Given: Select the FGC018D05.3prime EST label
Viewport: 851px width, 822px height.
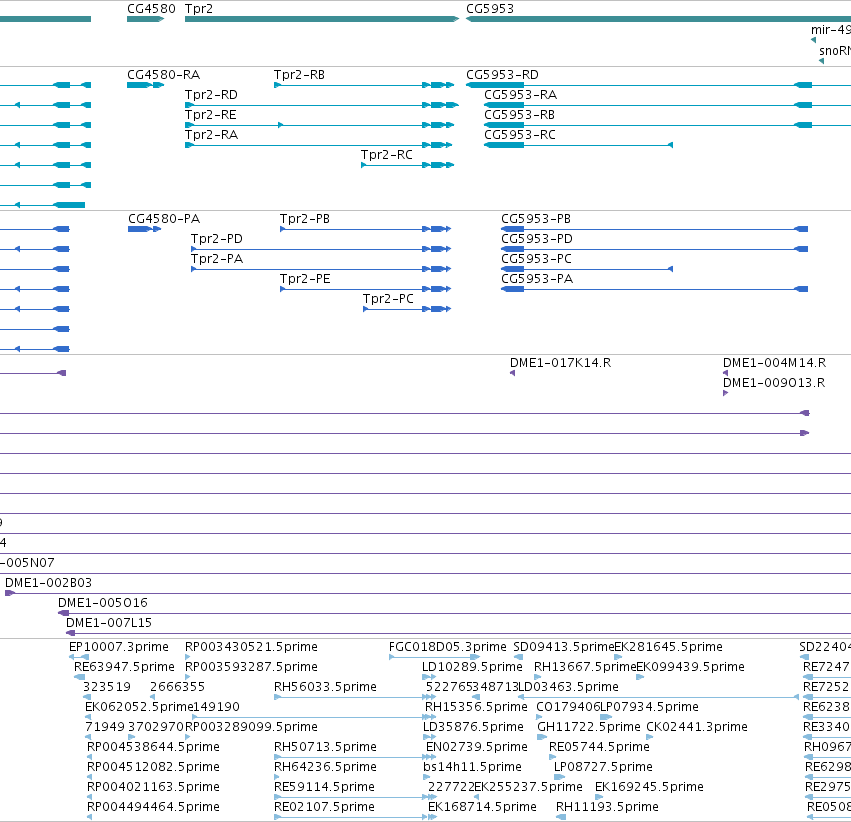Looking at the screenshot, I should [x=447, y=647].
